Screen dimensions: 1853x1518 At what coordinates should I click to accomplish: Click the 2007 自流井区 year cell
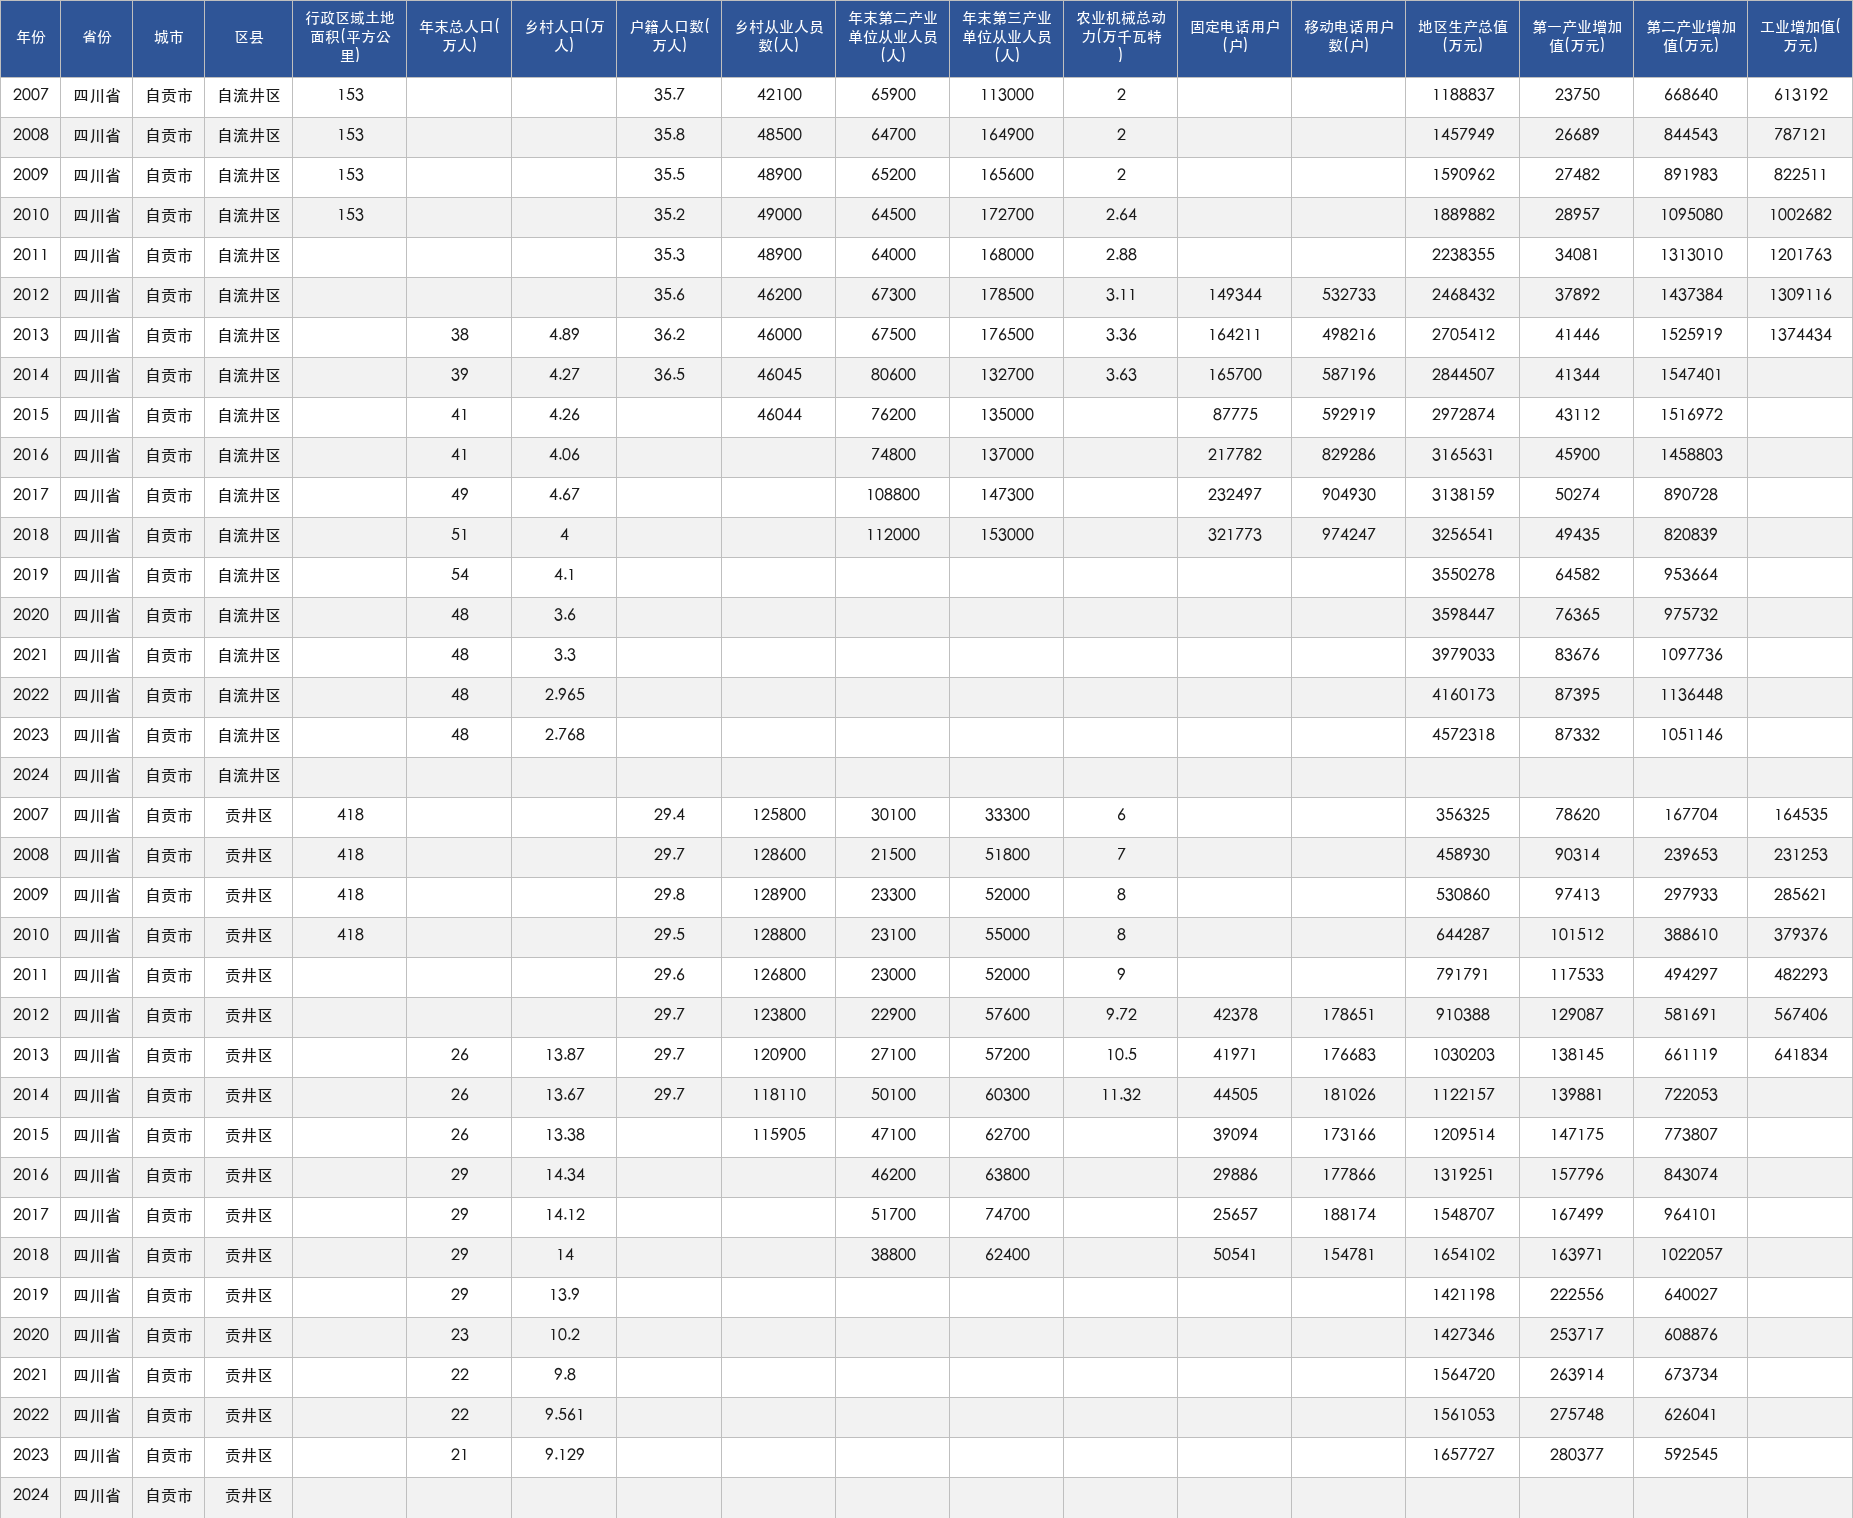(x=31, y=95)
